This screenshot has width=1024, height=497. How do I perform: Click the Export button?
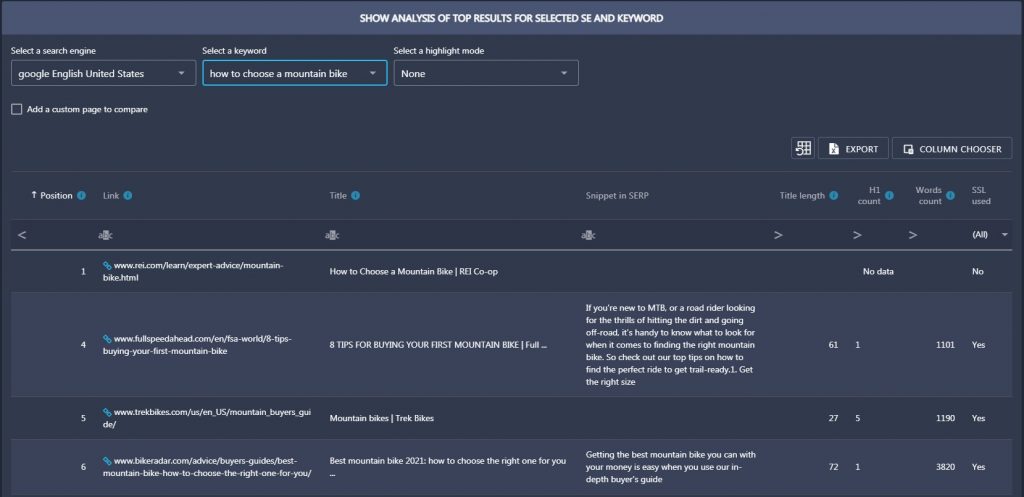tap(854, 148)
